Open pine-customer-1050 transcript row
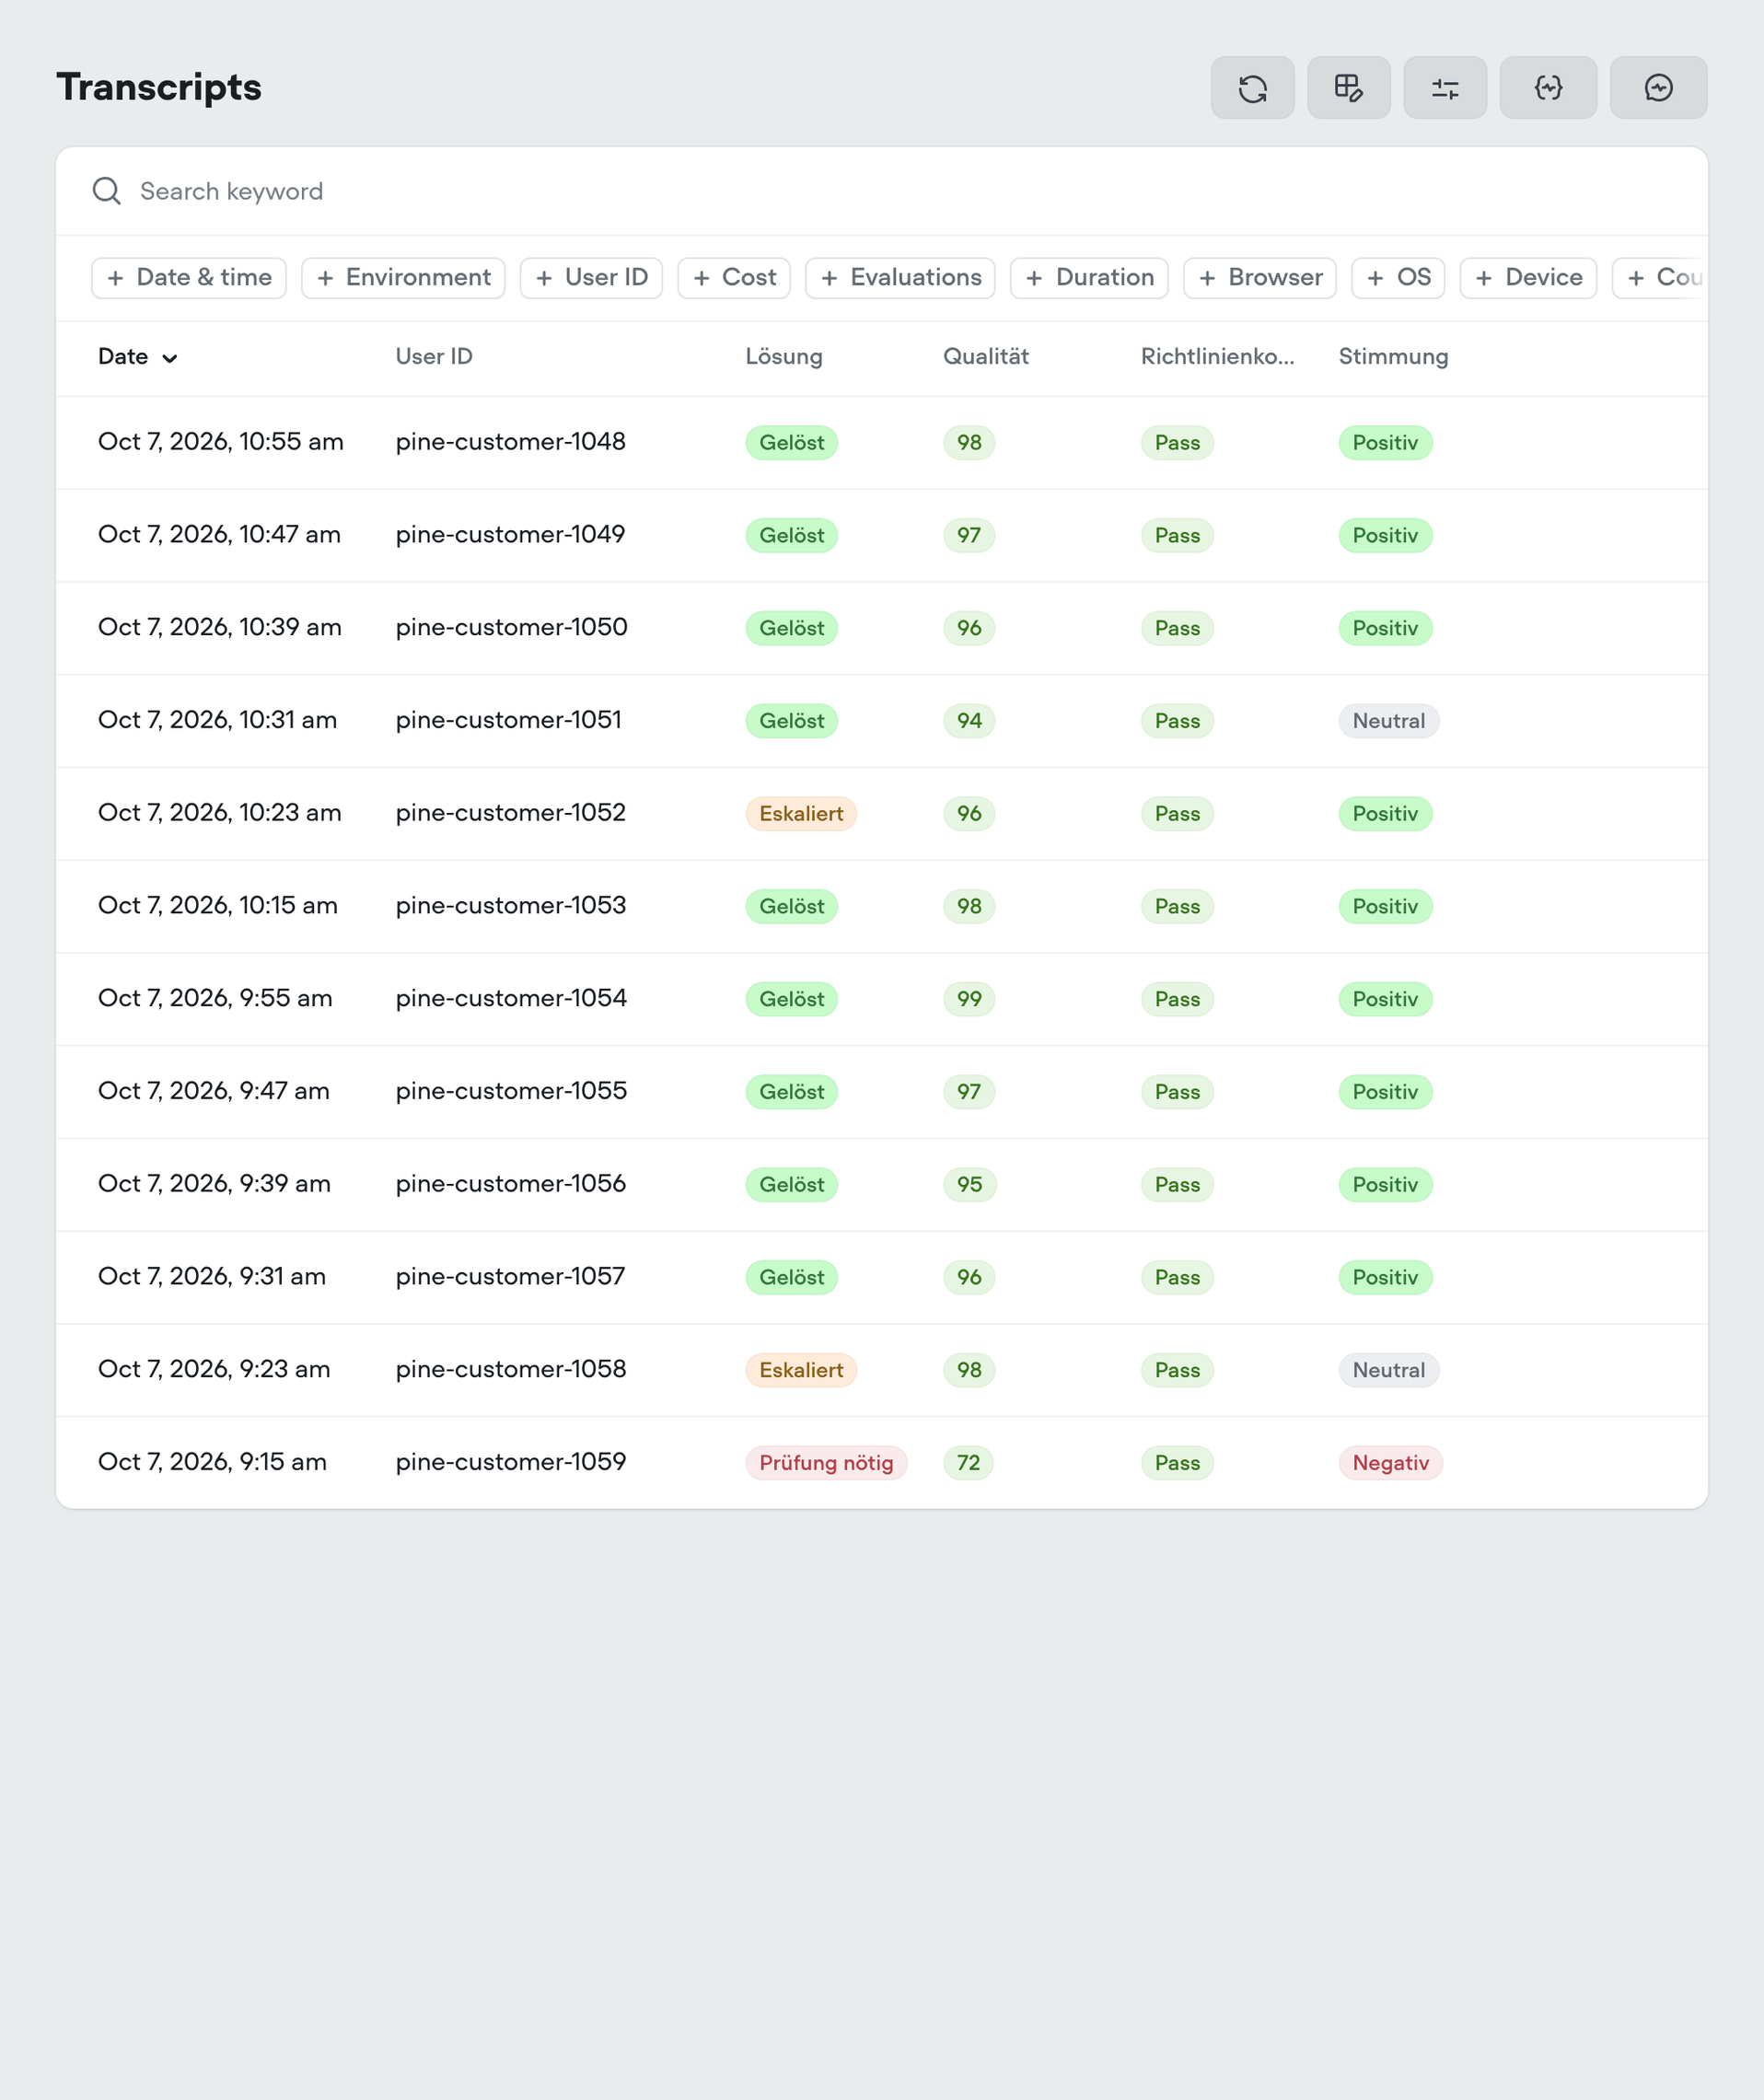1764x2100 pixels. 881,628
